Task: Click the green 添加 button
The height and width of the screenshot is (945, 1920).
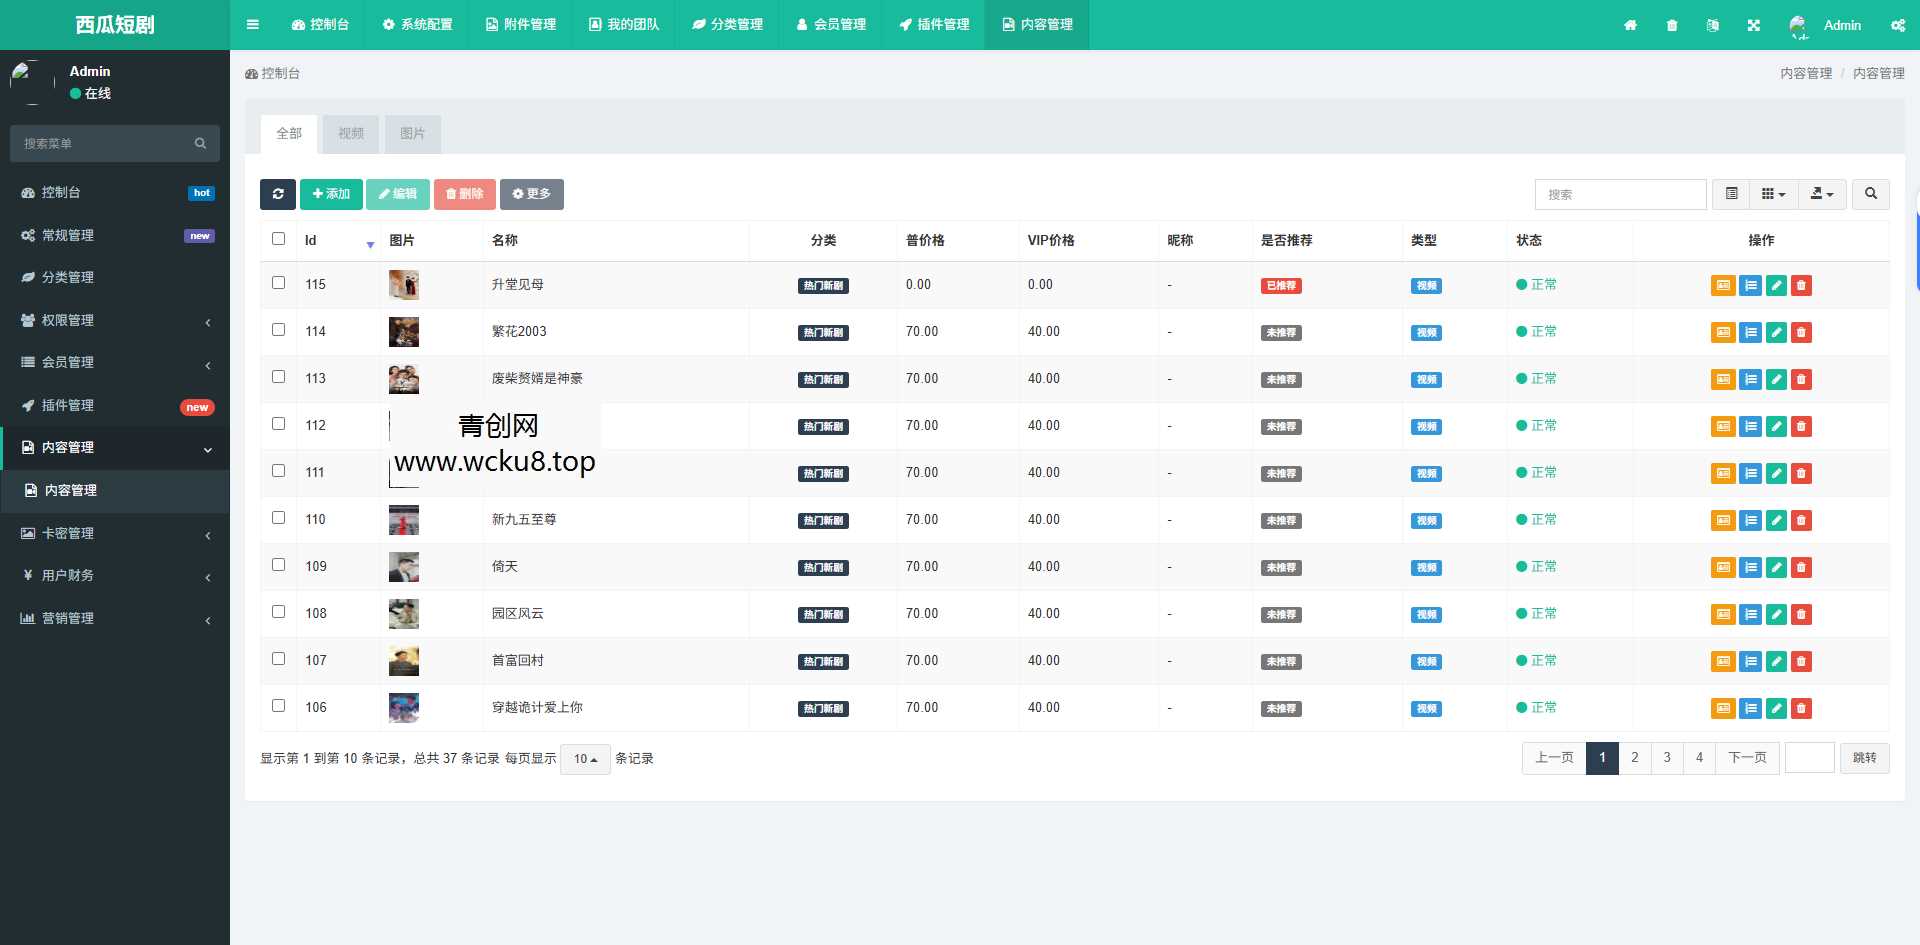Action: point(331,194)
